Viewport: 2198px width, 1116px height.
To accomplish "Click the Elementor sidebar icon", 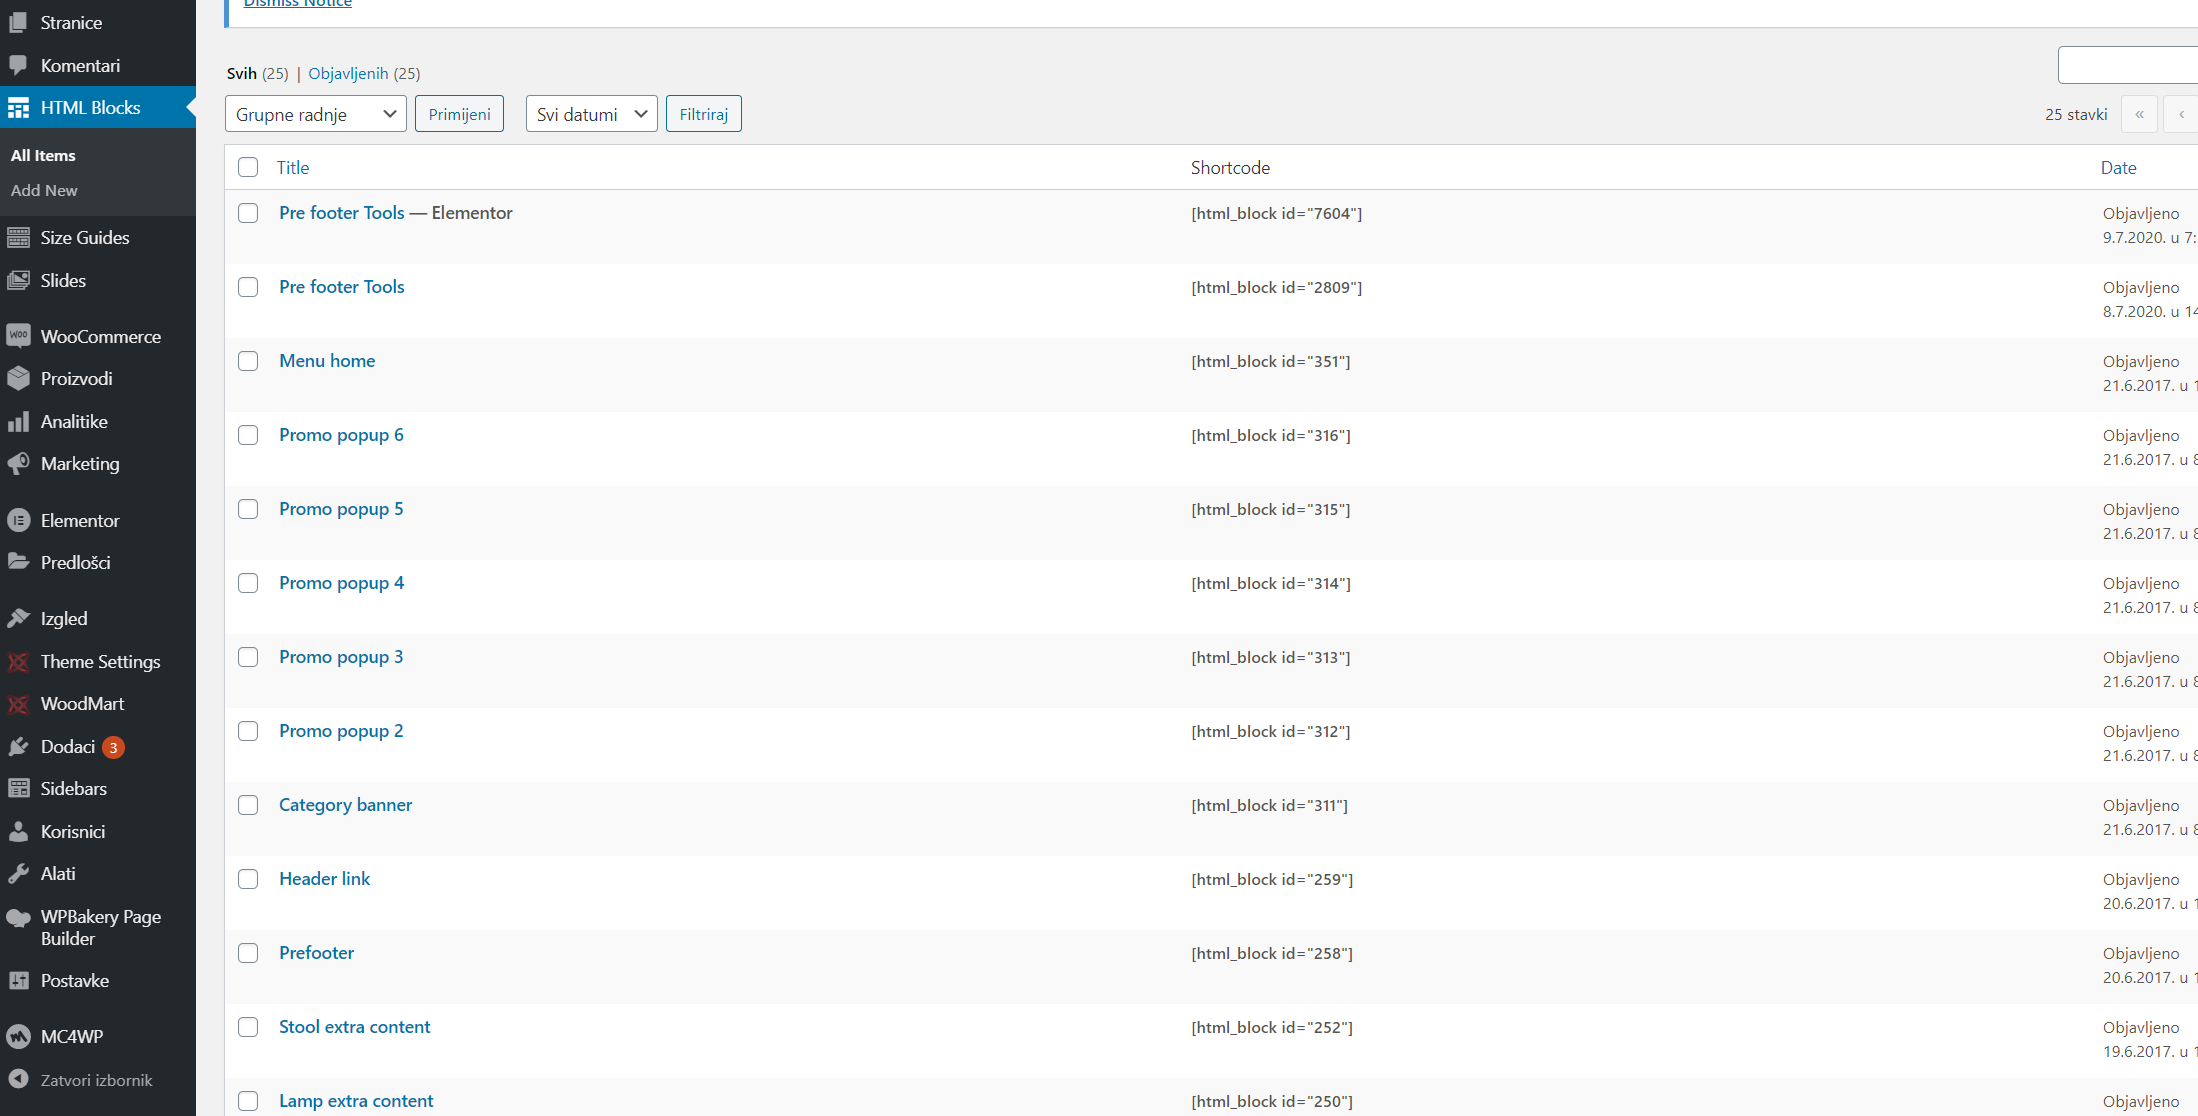I will pos(18,520).
